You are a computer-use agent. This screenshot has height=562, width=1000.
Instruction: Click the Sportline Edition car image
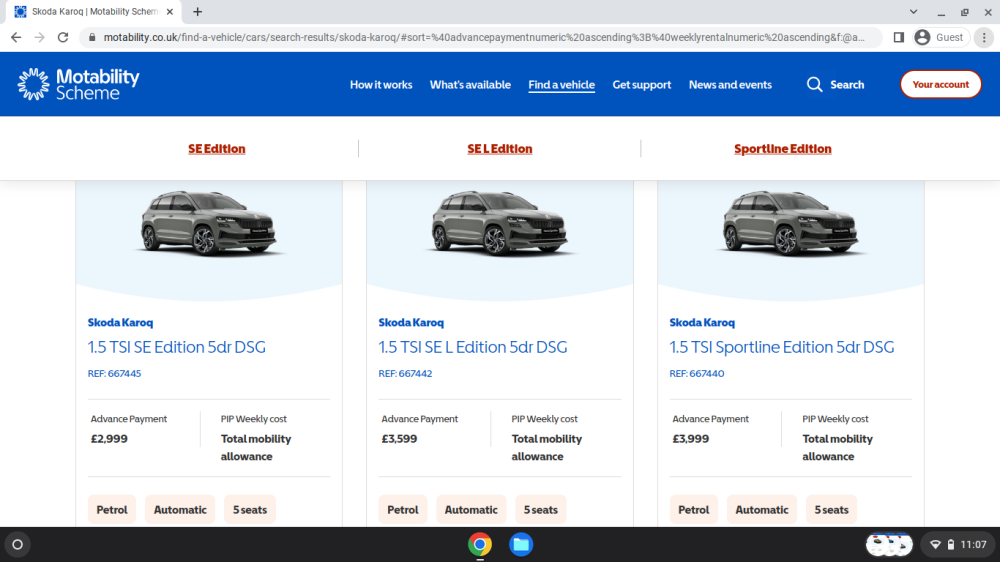point(790,223)
